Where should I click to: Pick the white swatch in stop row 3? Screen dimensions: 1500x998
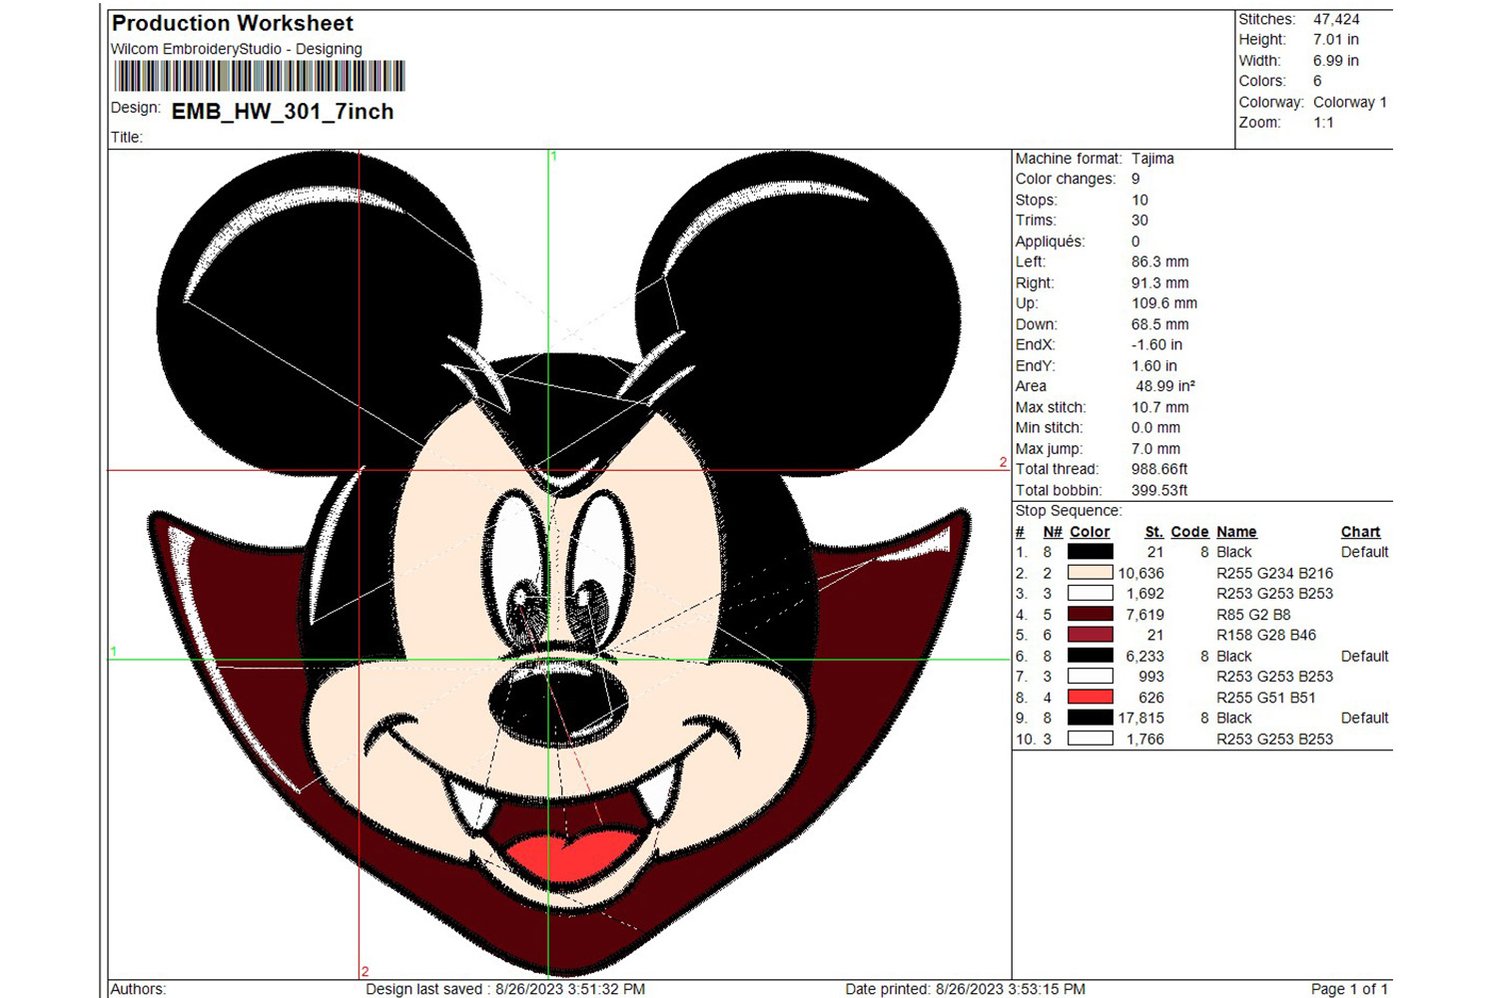[x=1090, y=593]
